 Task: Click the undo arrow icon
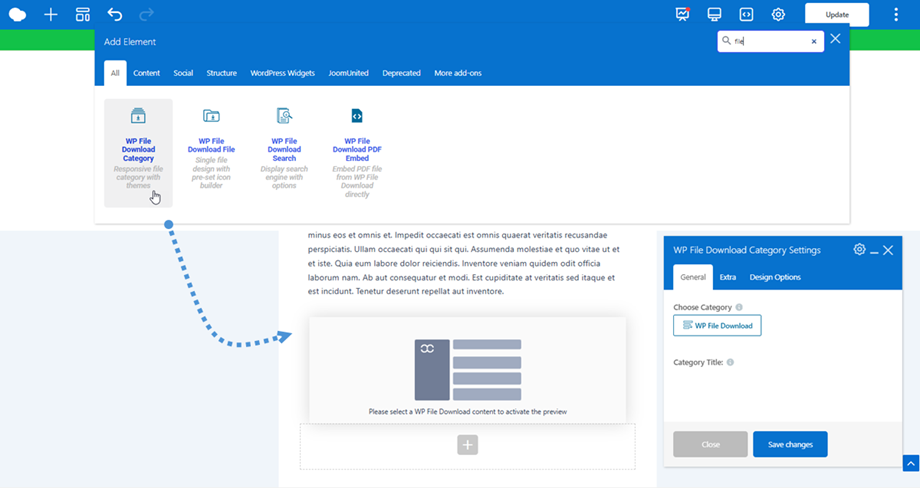pos(115,15)
